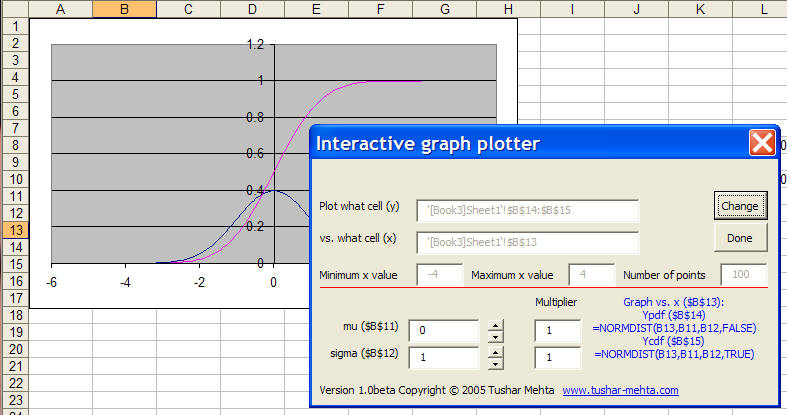
Task: Select the Multiplier field for mu
Action: [x=557, y=331]
